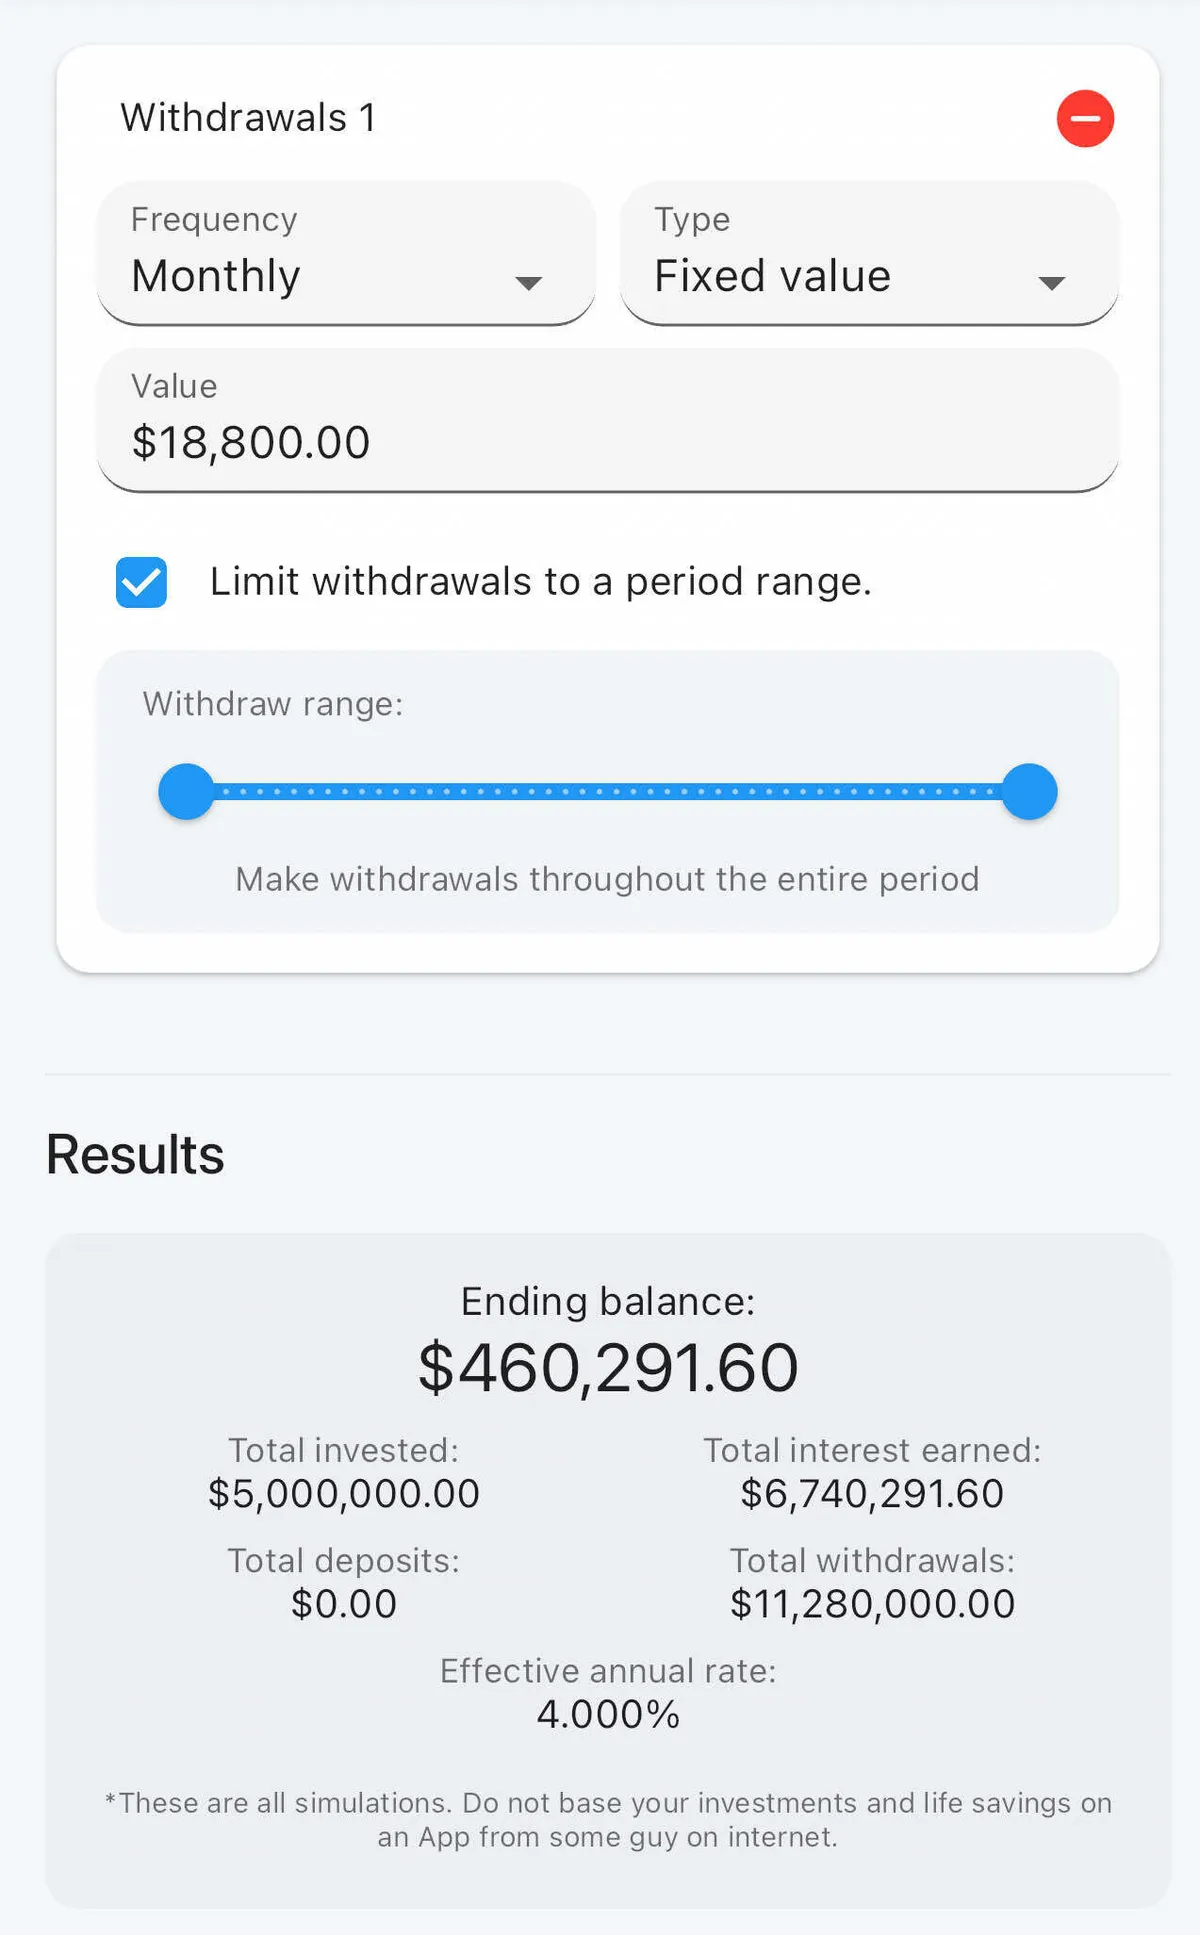Click the Total invested value $5,000,000.00
Image resolution: width=1200 pixels, height=1935 pixels.
(344, 1494)
